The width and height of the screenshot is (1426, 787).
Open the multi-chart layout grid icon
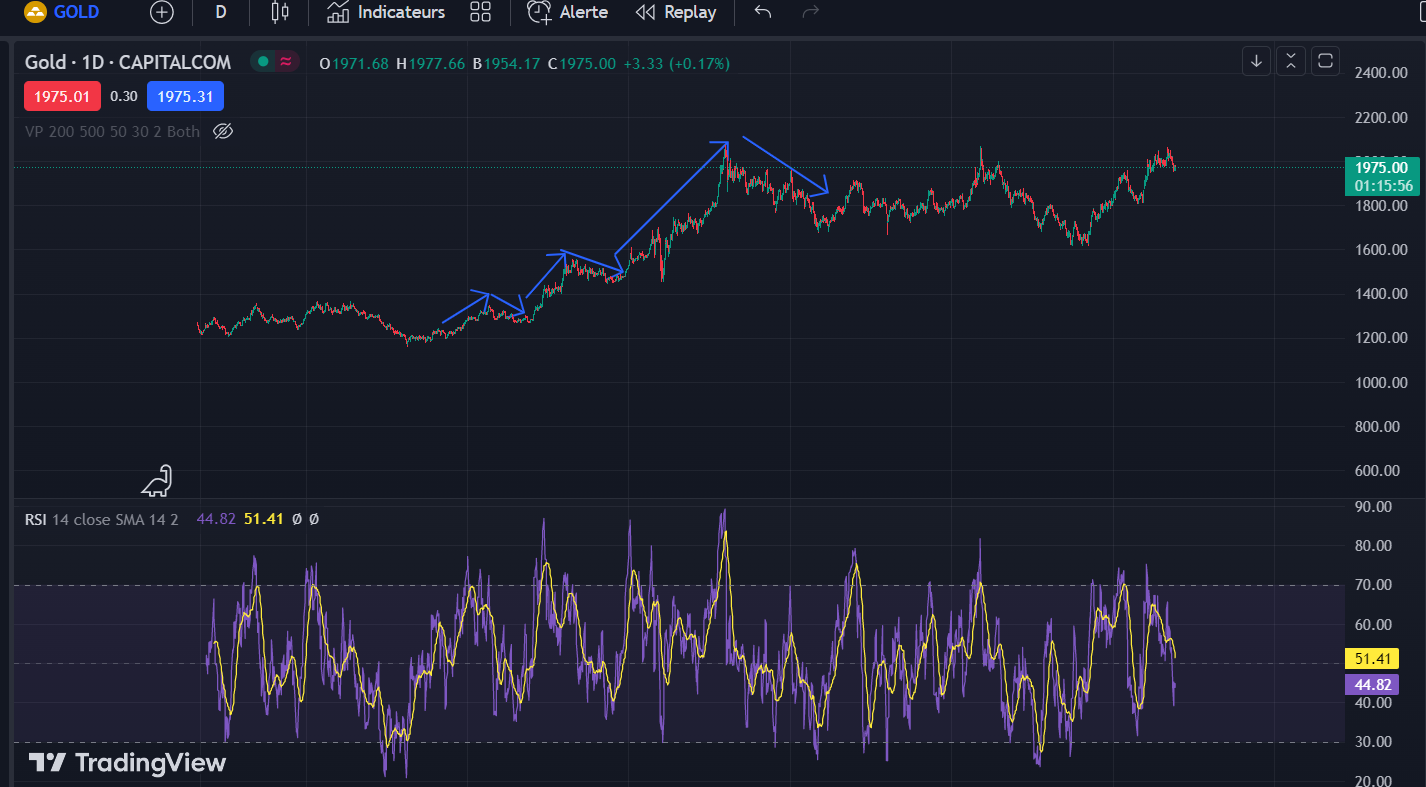pyautogui.click(x=481, y=12)
